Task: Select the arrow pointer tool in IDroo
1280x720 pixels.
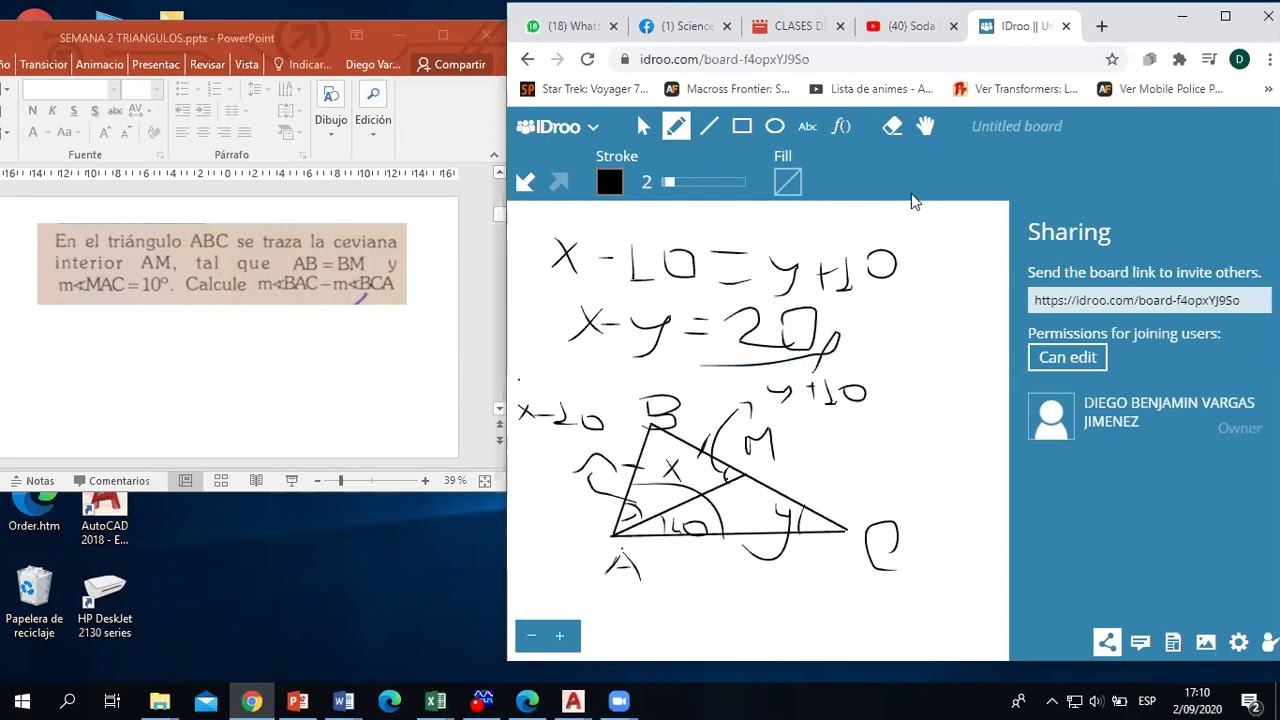Action: click(x=643, y=126)
